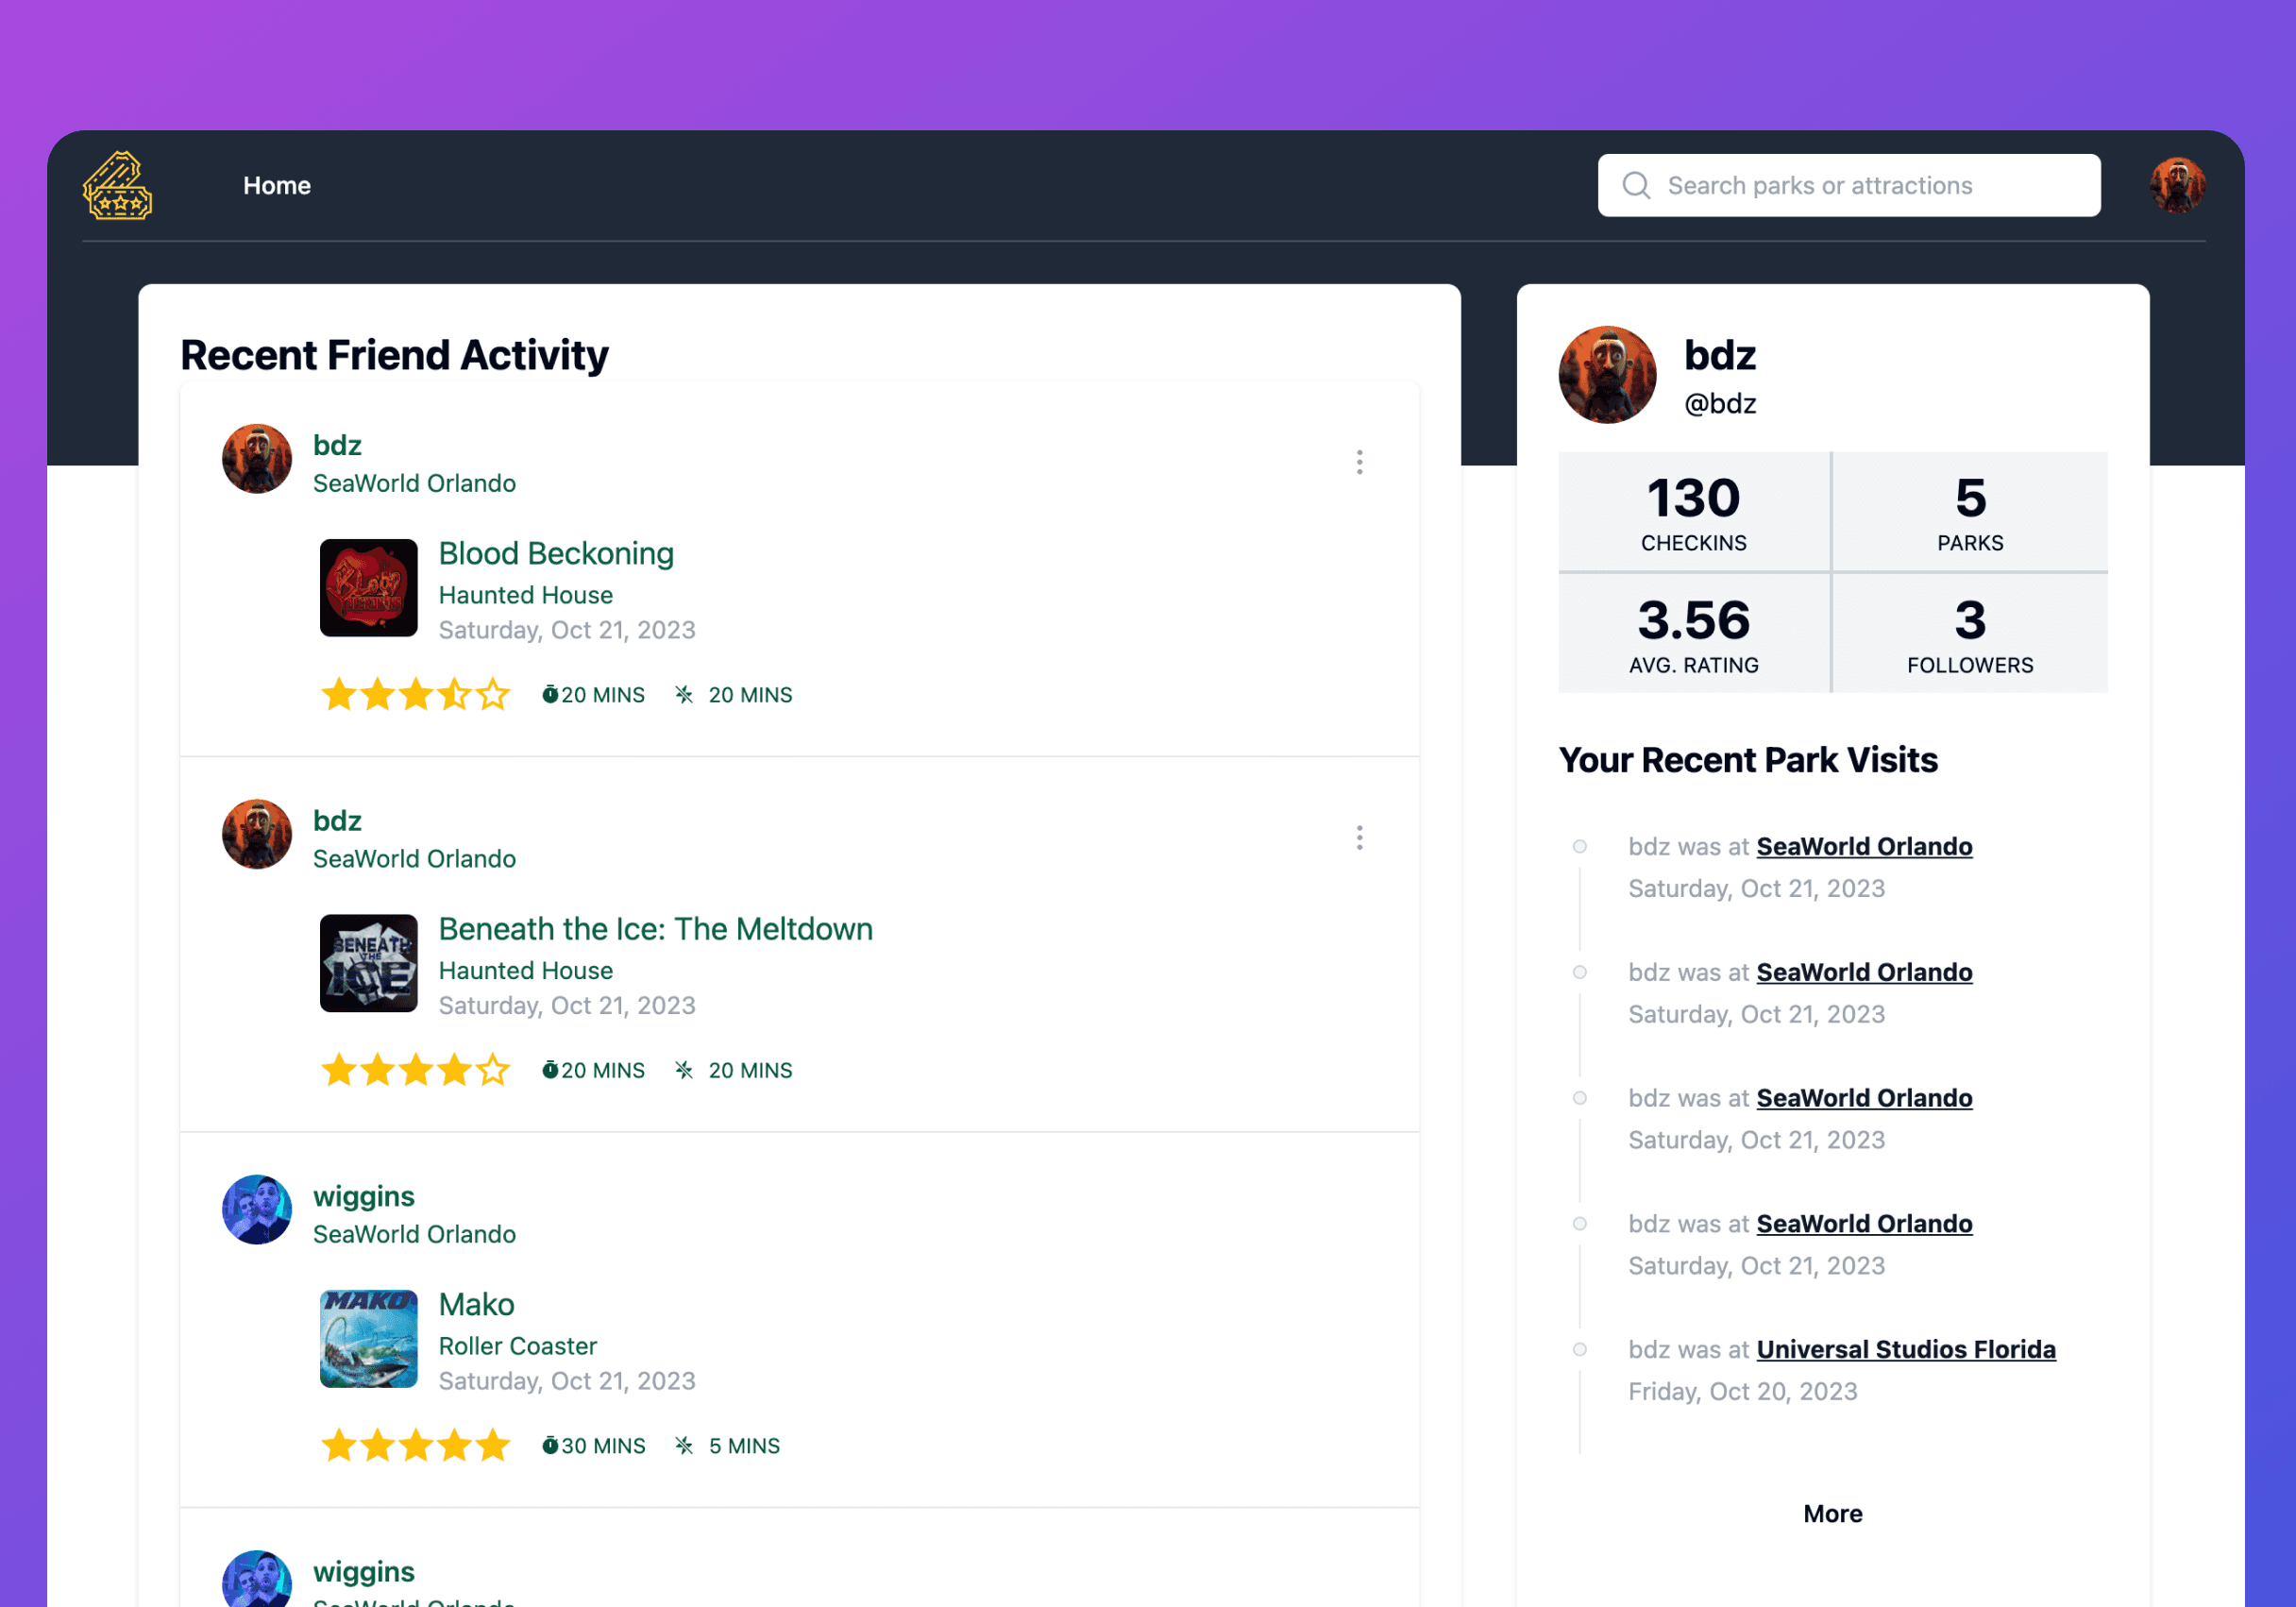This screenshot has height=1607, width=2296.
Task: Click stopwatch icon on Beneath the Ice post
Action: [x=549, y=1070]
